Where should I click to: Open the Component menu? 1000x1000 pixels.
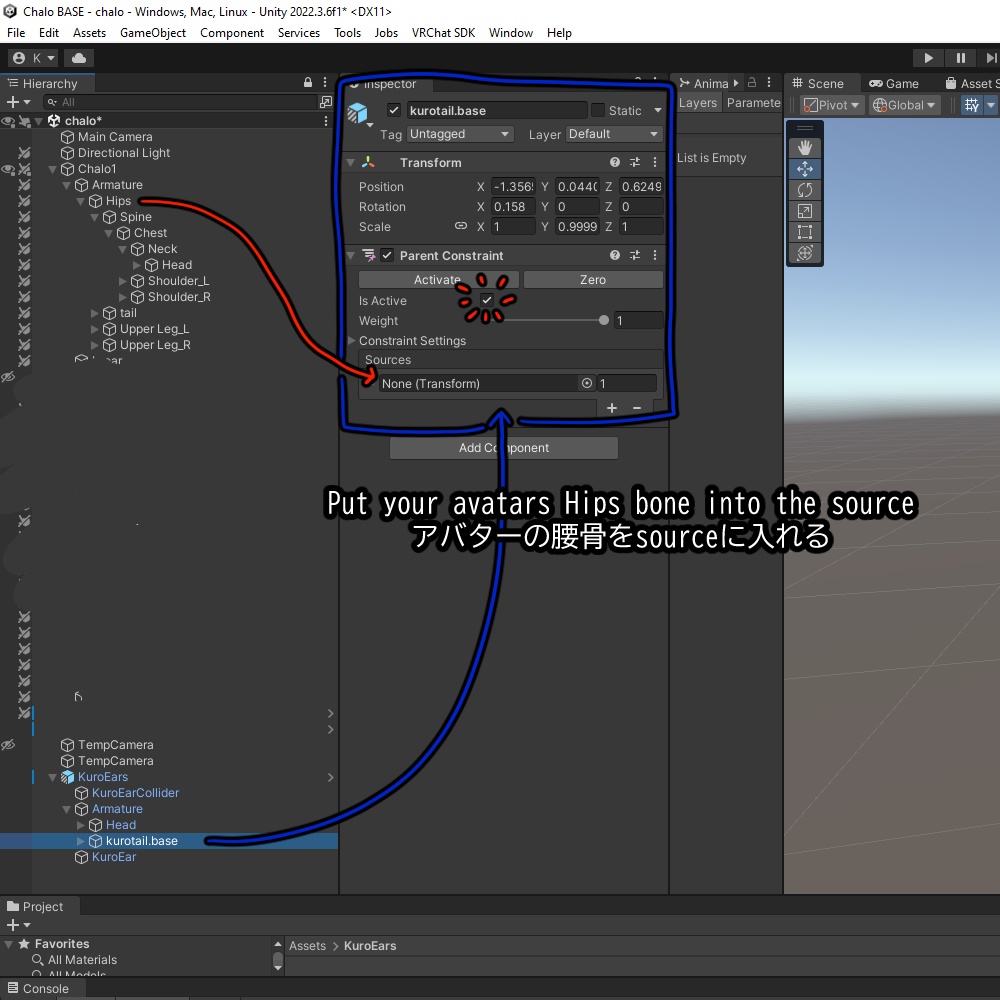point(232,33)
